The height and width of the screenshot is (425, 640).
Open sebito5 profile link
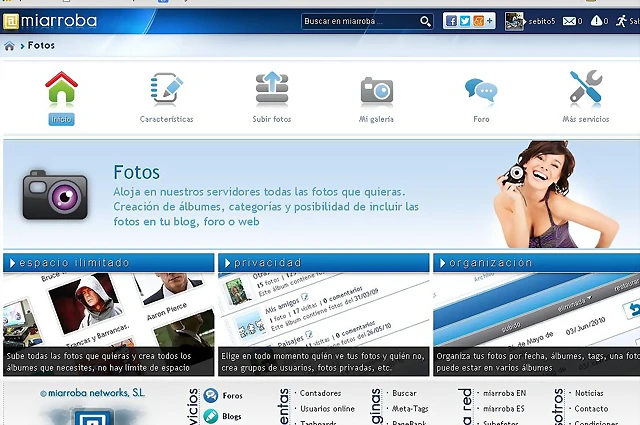click(542, 21)
